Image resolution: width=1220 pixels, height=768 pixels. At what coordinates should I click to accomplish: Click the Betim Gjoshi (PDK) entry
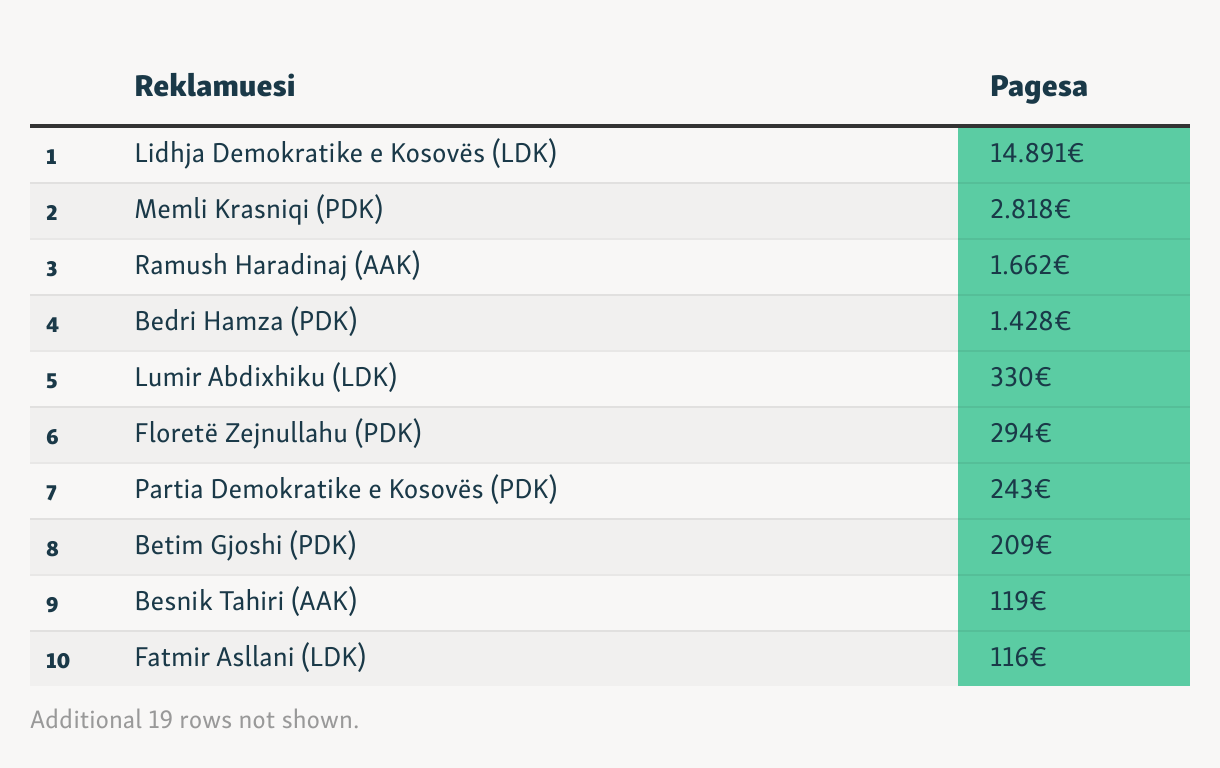(x=246, y=546)
